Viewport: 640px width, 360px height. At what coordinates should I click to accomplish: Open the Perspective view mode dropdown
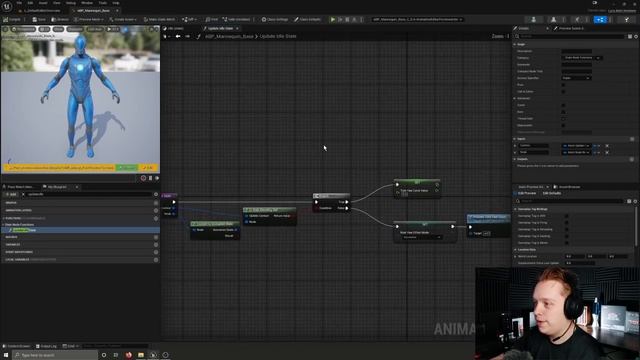point(23,29)
